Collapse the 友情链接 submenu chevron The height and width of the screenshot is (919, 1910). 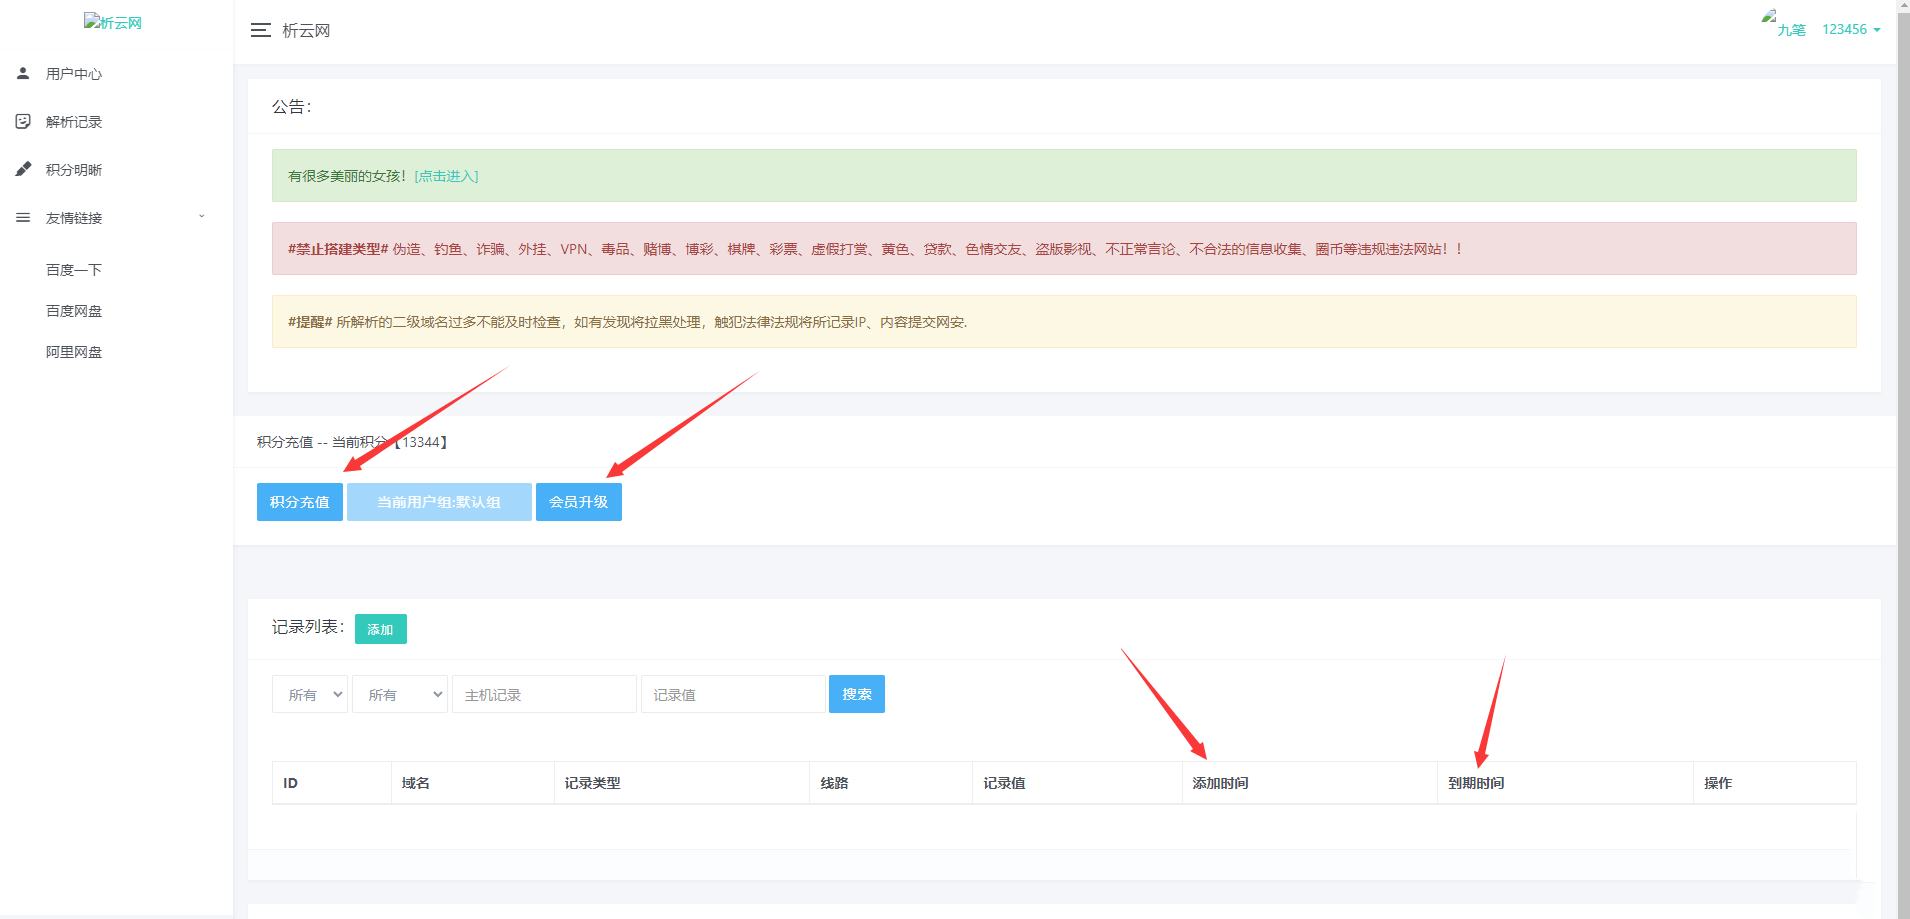click(x=201, y=217)
